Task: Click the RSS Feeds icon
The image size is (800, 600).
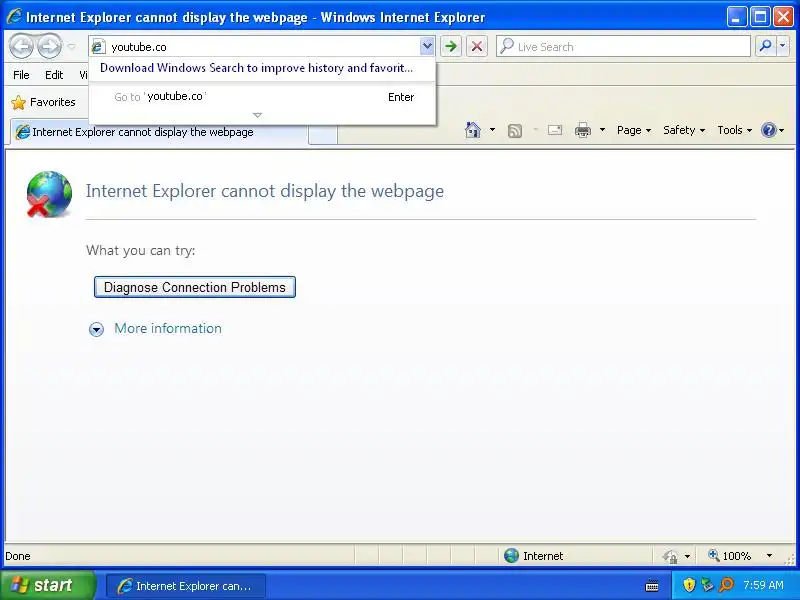Action: (x=515, y=131)
